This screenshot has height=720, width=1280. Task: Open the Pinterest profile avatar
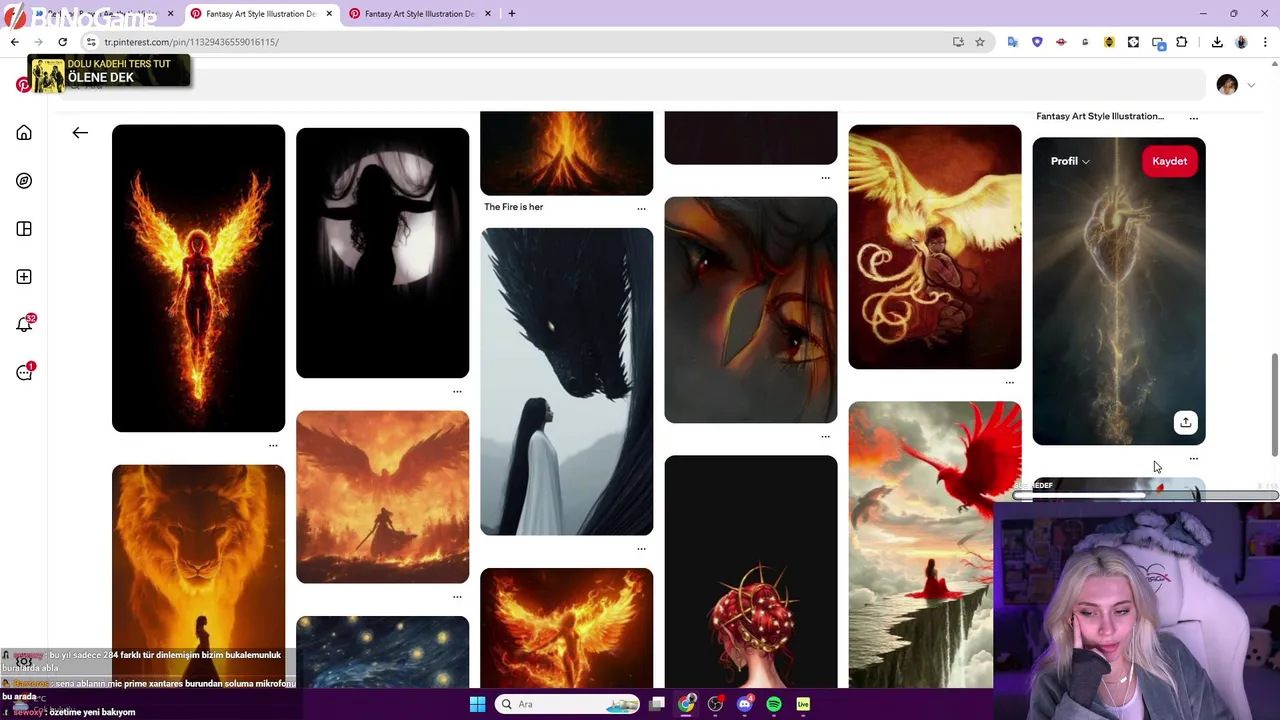[1227, 85]
